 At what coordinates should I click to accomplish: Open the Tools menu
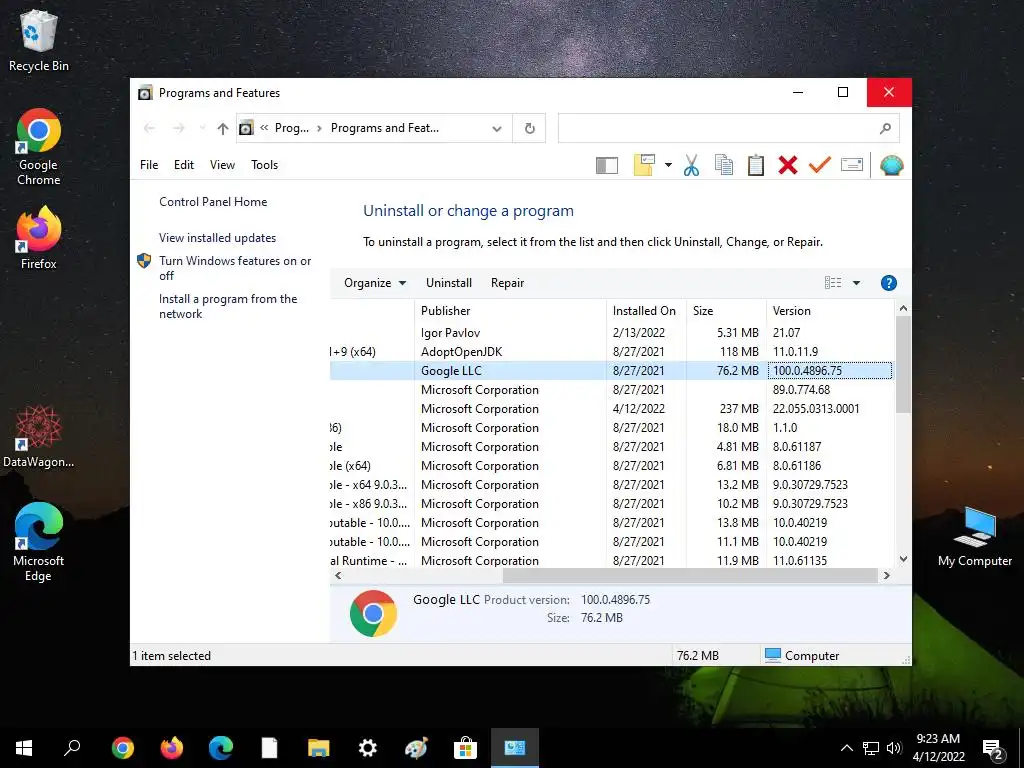tap(264, 165)
